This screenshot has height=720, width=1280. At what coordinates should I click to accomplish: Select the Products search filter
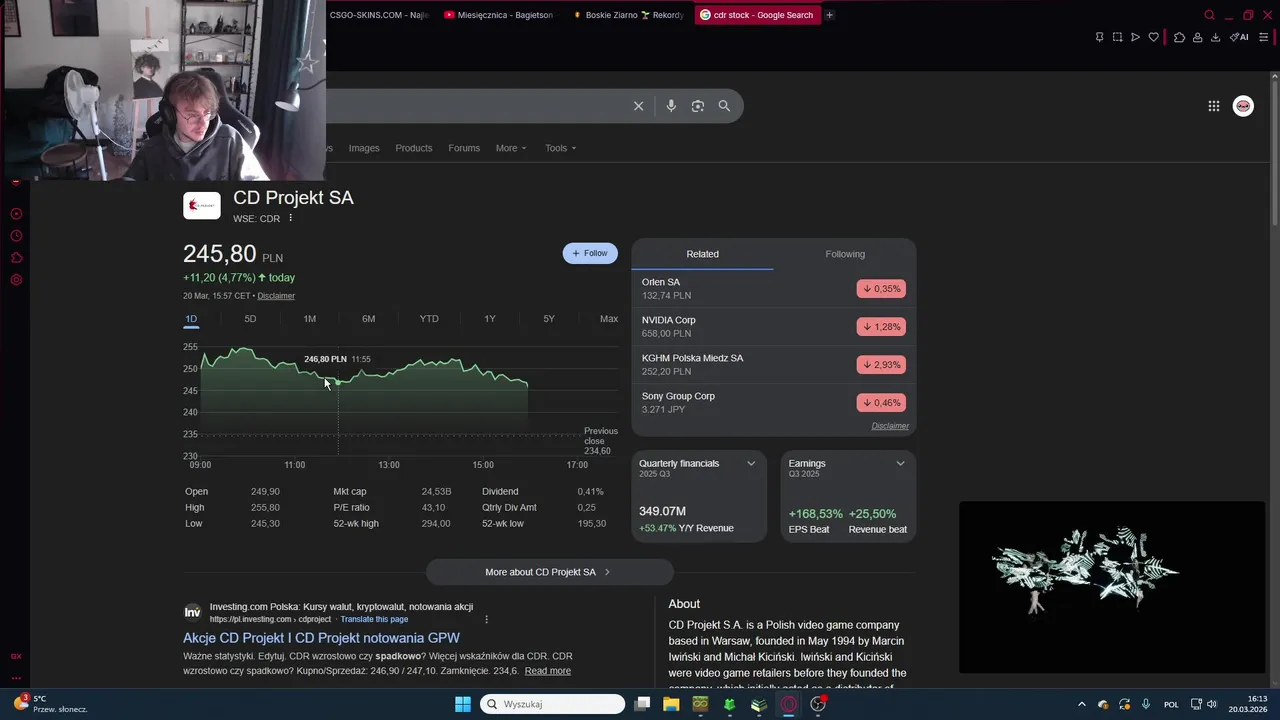pyautogui.click(x=414, y=148)
